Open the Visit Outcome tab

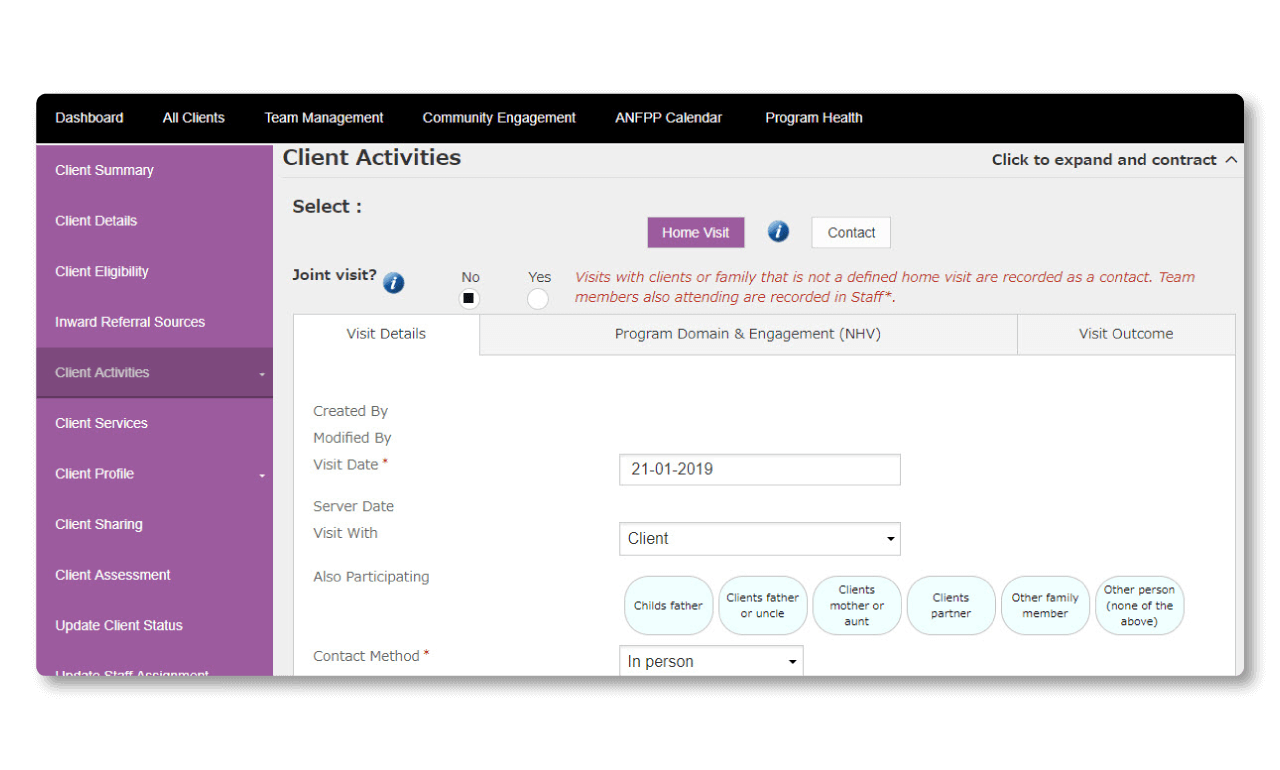tap(1125, 334)
